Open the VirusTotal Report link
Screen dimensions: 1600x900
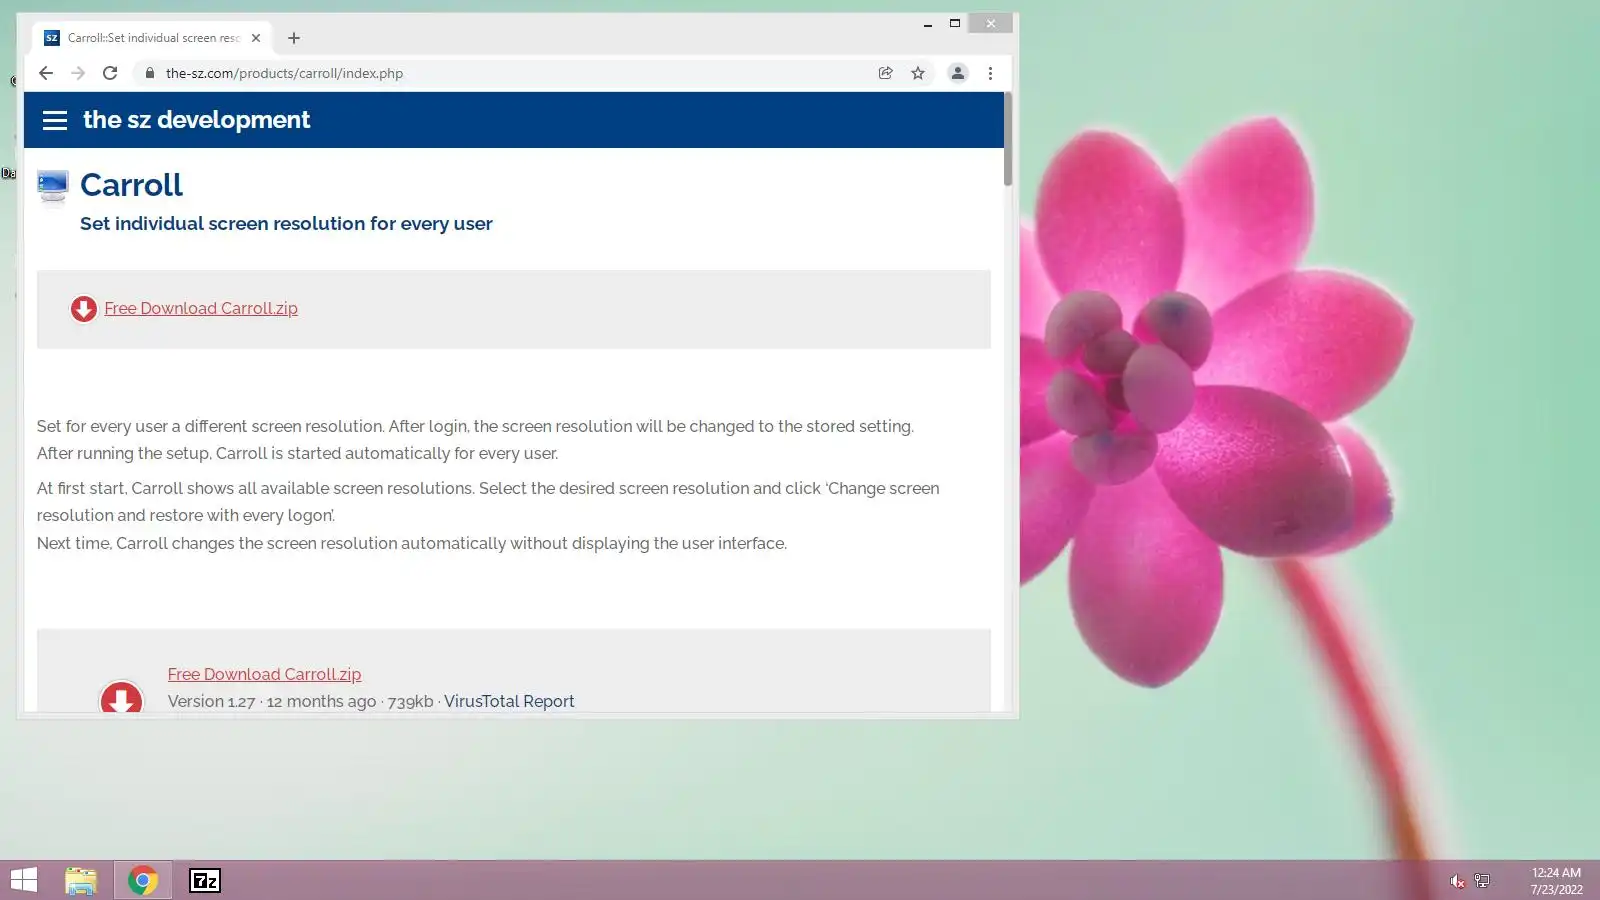(x=509, y=702)
